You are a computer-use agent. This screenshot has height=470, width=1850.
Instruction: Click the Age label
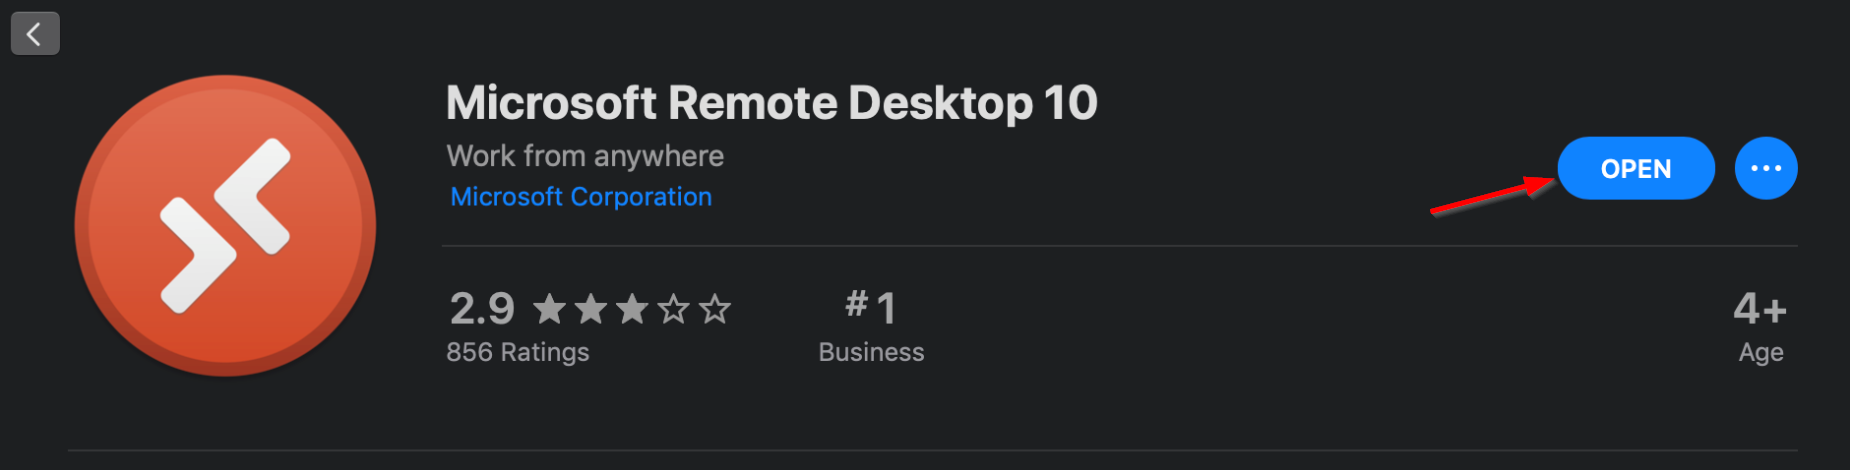coord(1761,353)
